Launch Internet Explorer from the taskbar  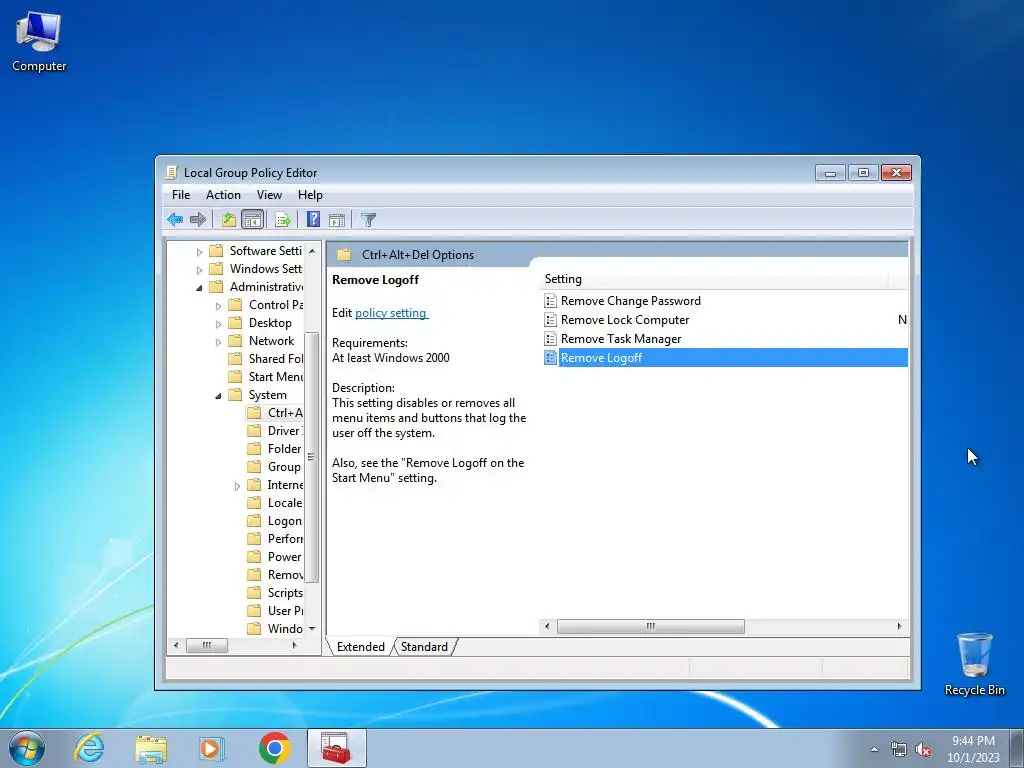[89, 748]
